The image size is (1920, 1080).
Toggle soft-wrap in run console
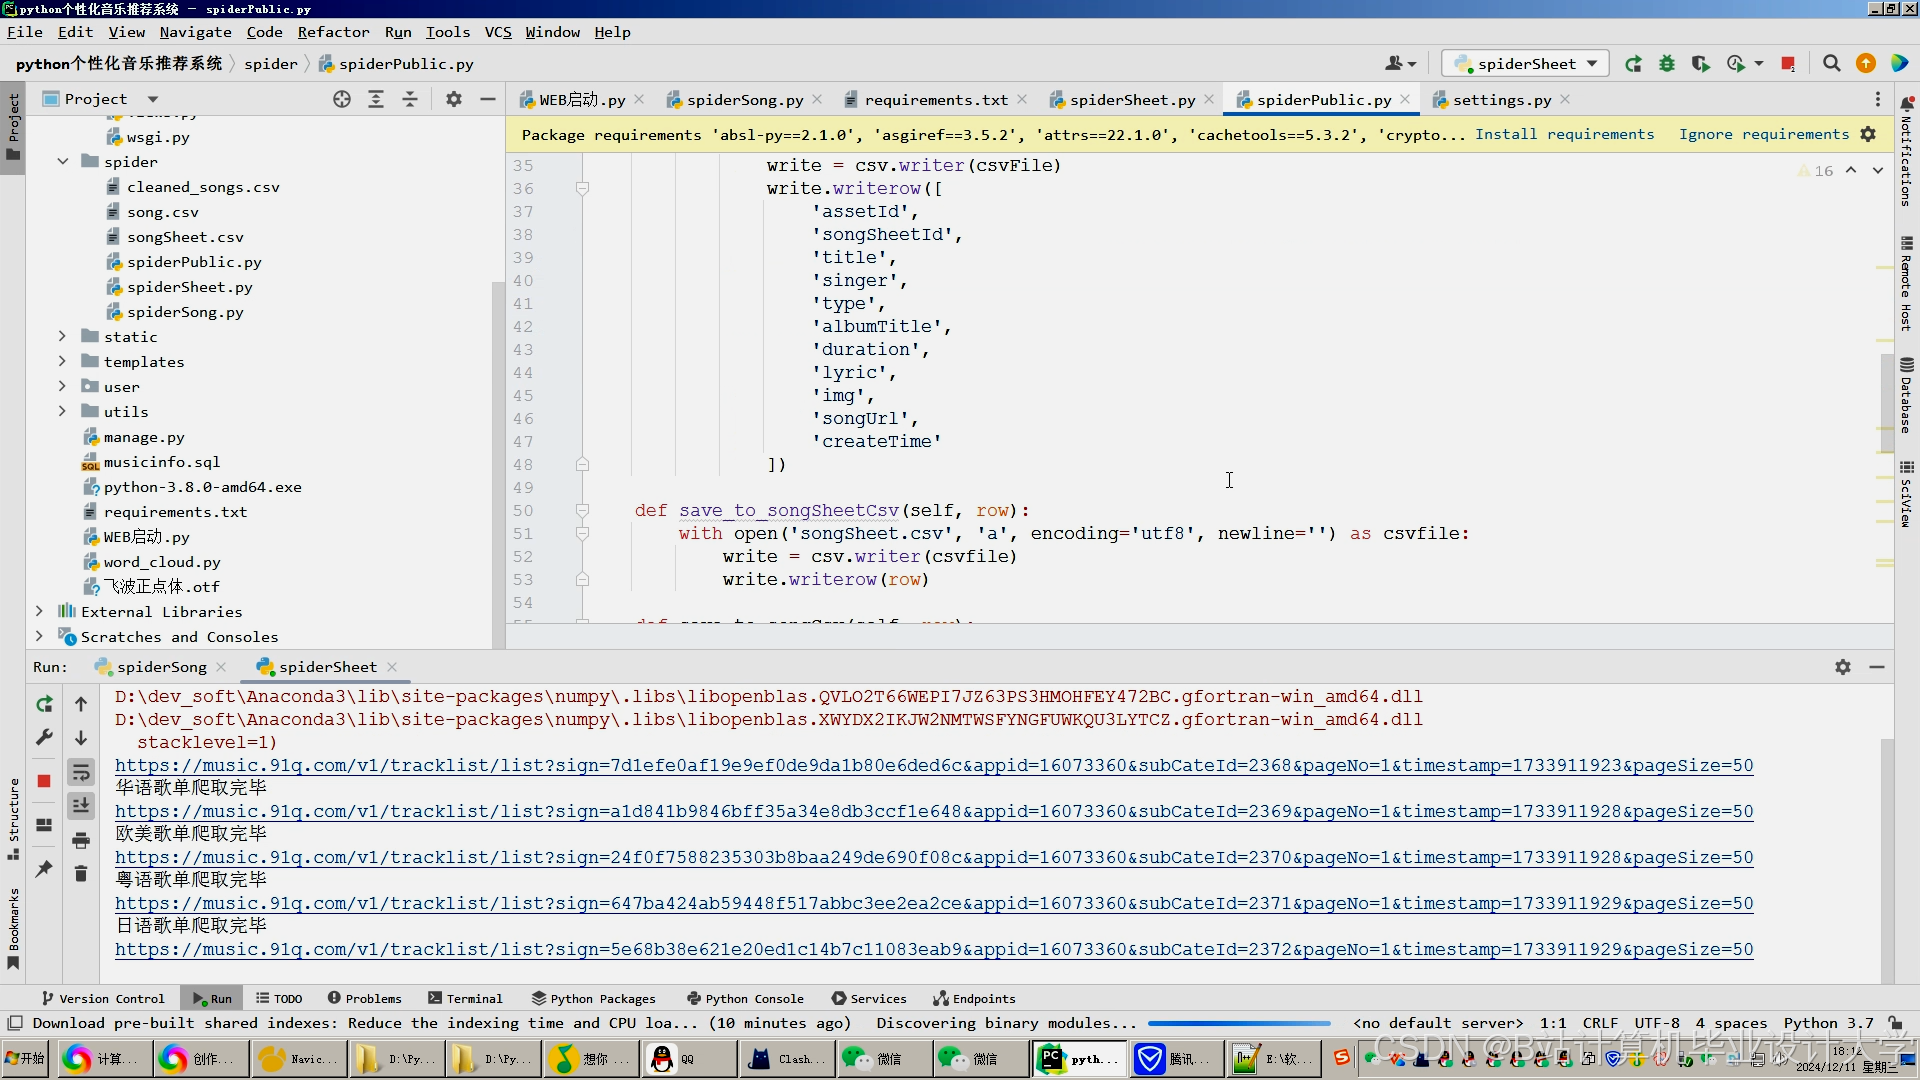[81, 772]
